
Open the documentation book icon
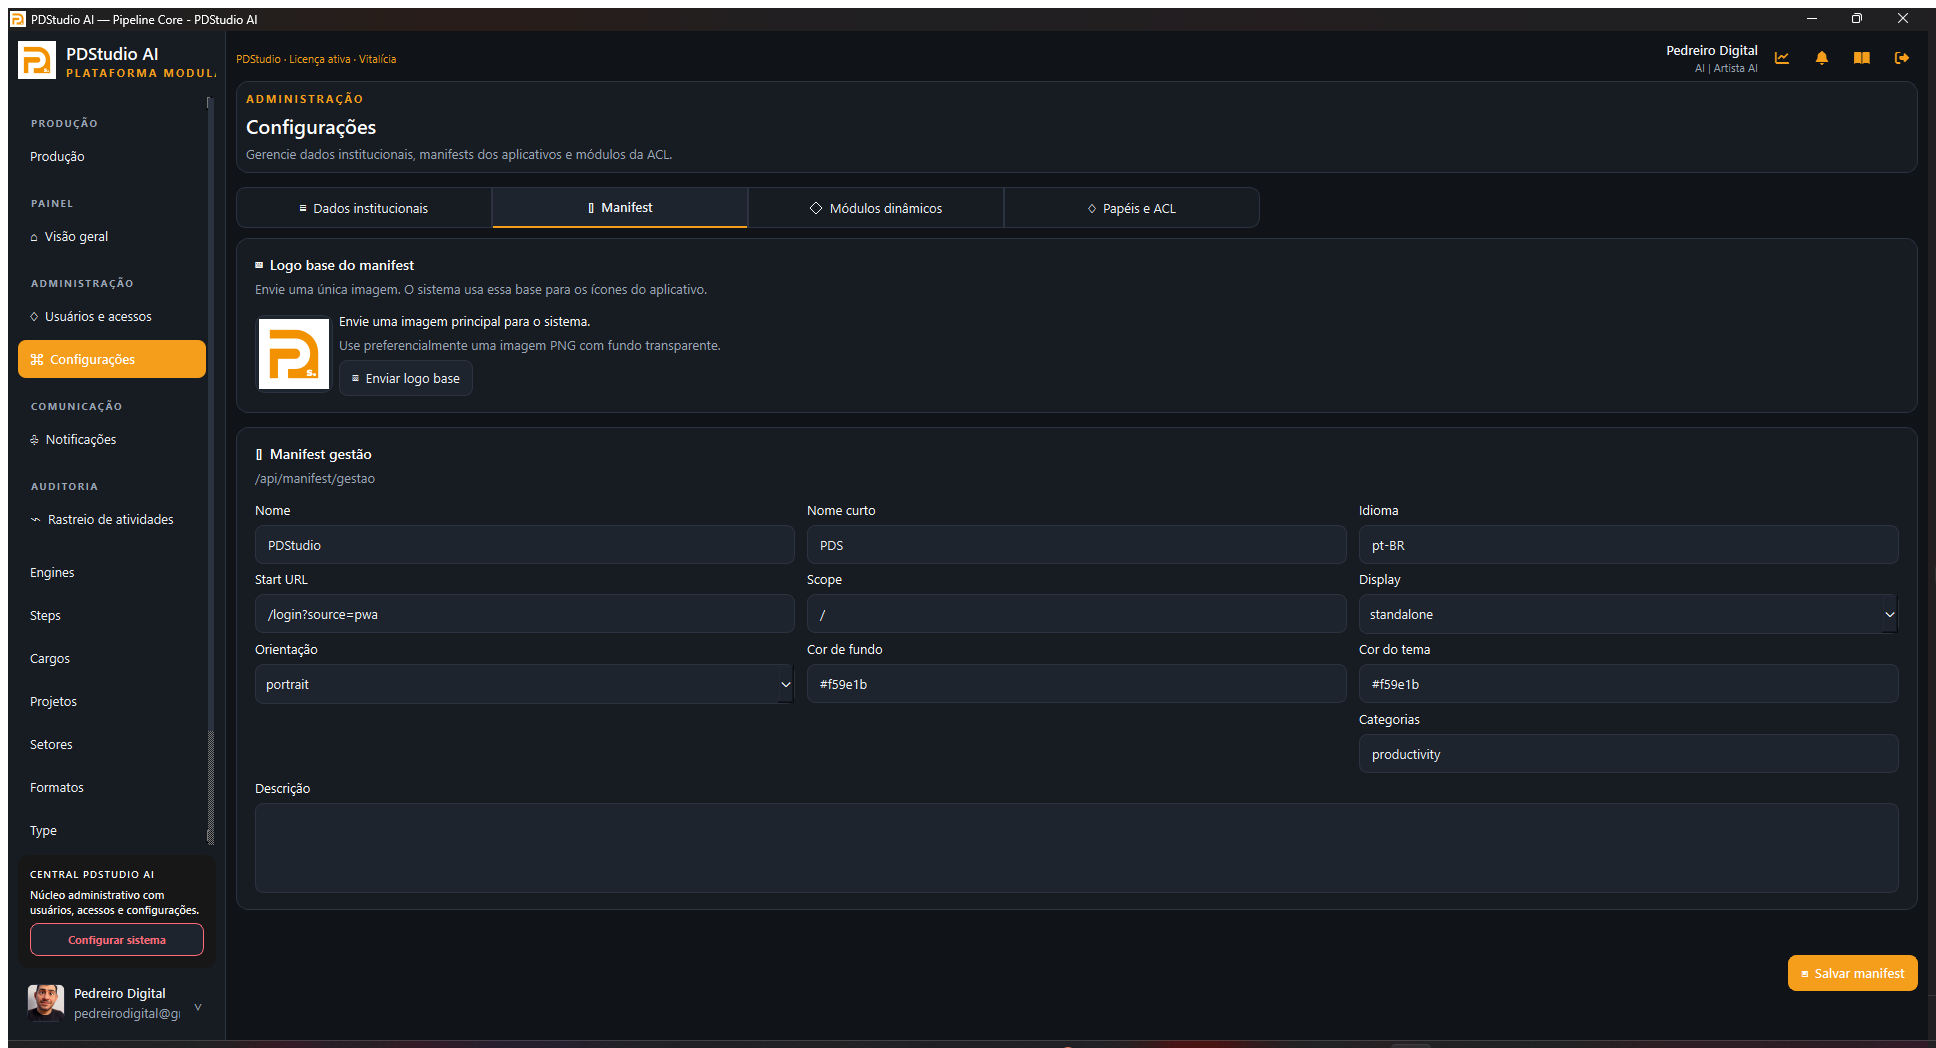coord(1861,58)
